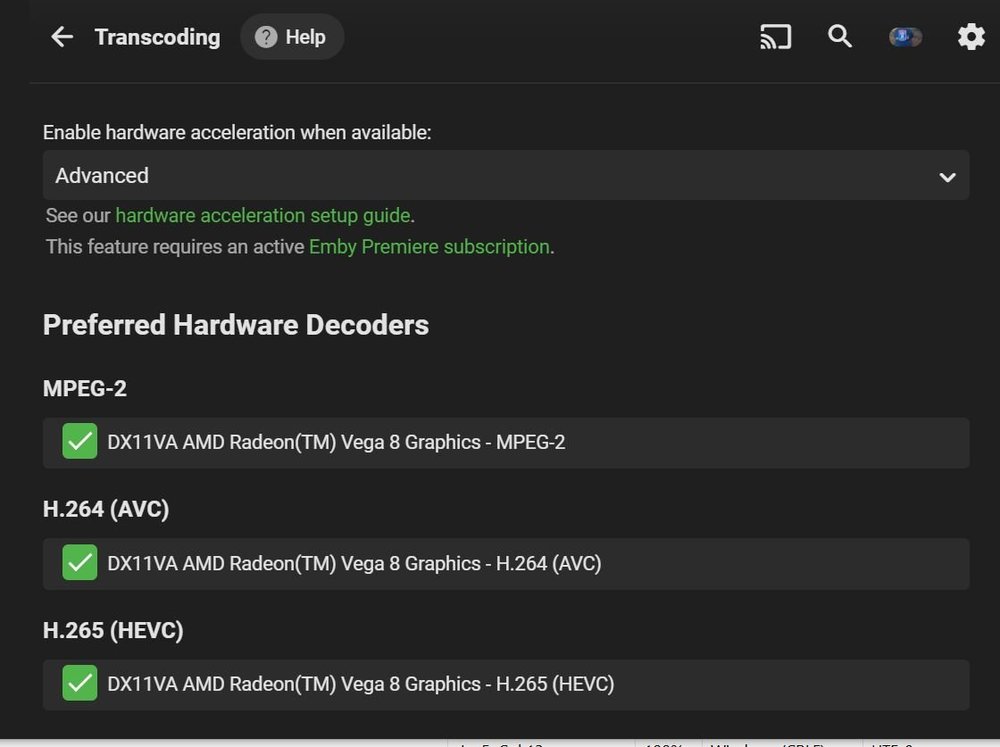The height and width of the screenshot is (747, 1000).
Task: Uncheck the MPEG-2 DX11VA decoder checkbox
Action: click(80, 441)
